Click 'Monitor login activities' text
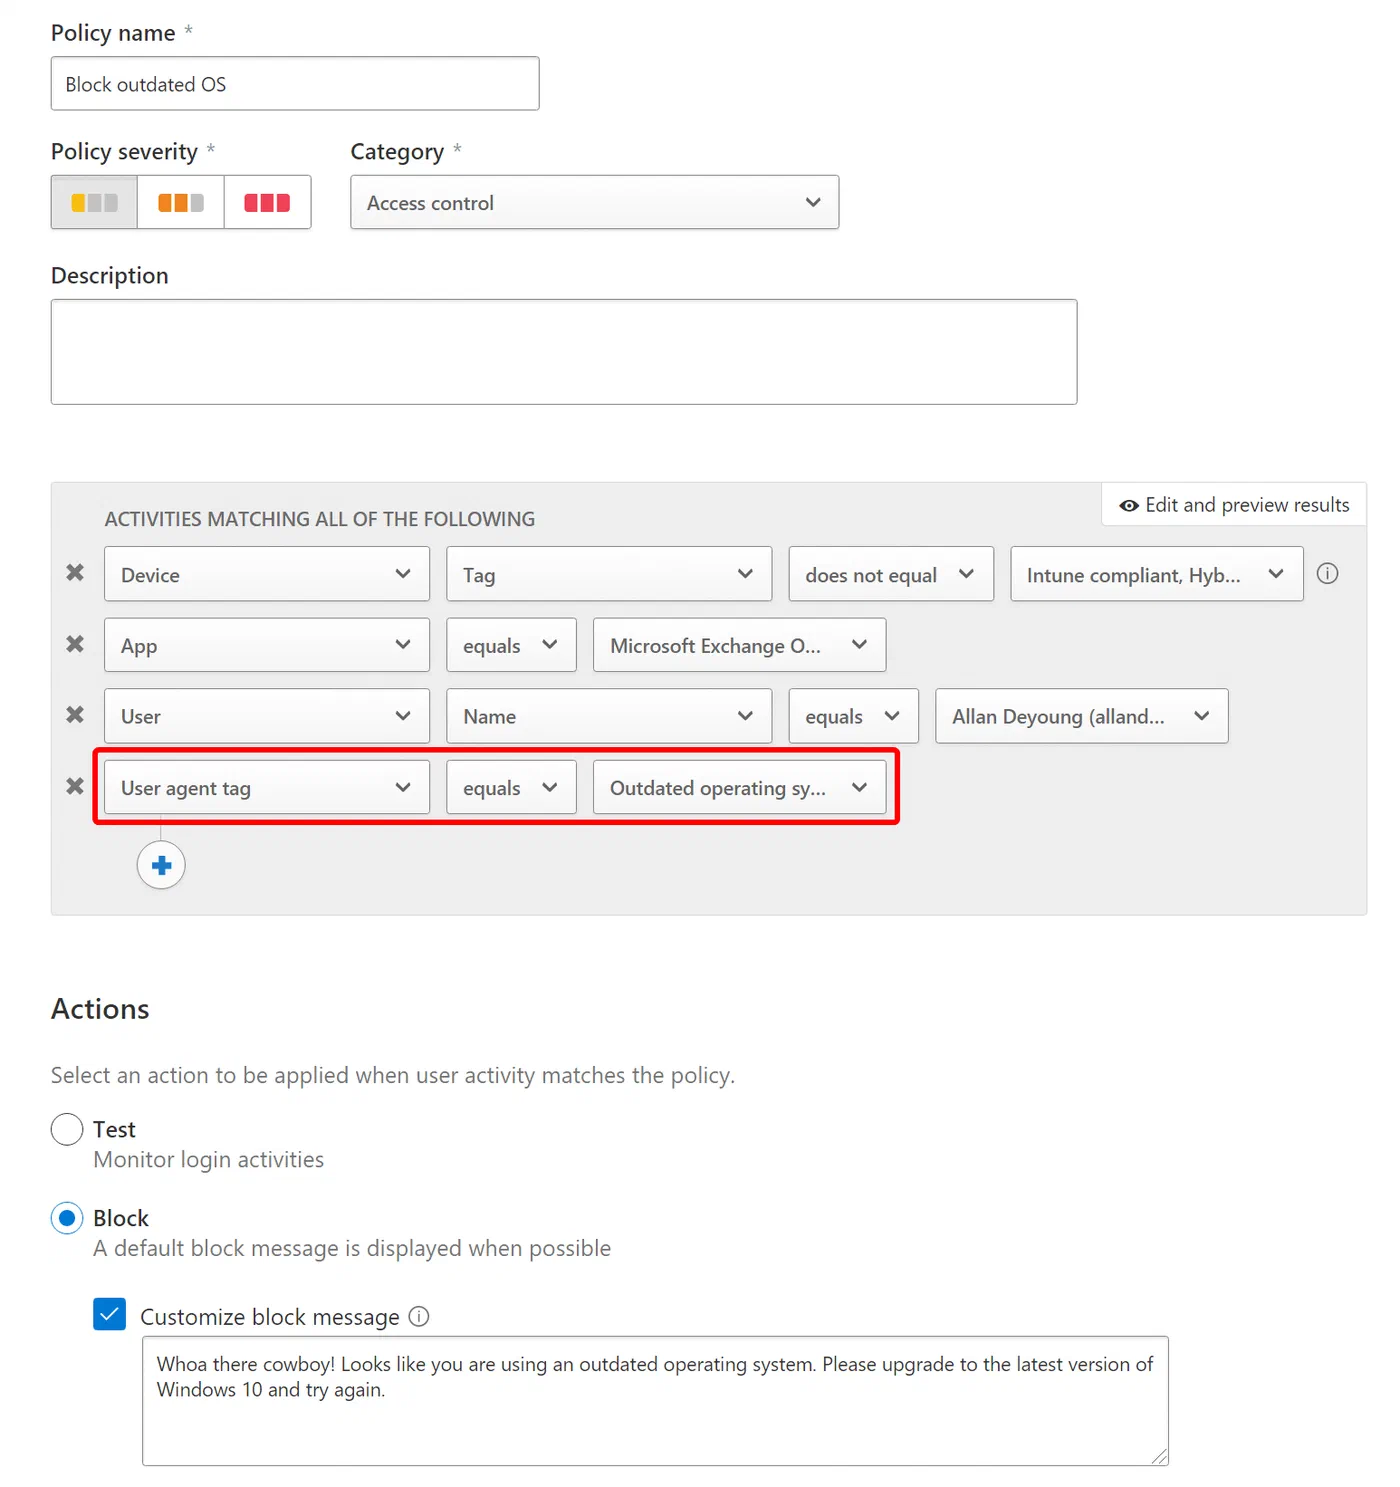Screen dimensions: 1400x1487 [x=208, y=1159]
